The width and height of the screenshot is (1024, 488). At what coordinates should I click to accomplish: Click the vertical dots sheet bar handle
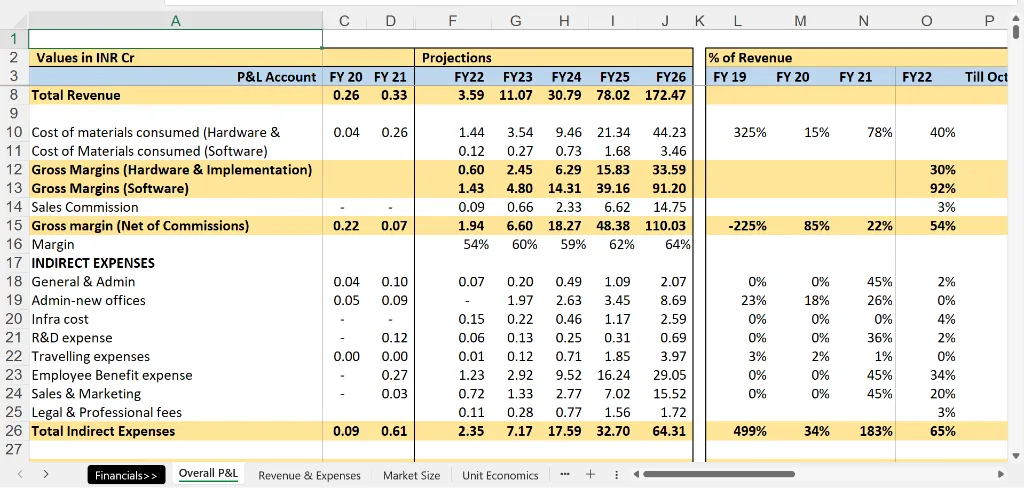(615, 475)
